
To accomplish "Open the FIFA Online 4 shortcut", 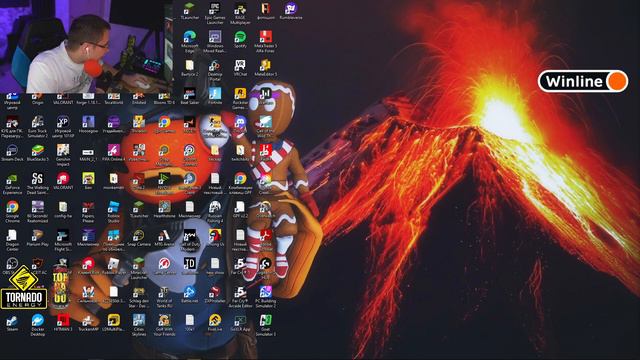I will click(113, 153).
